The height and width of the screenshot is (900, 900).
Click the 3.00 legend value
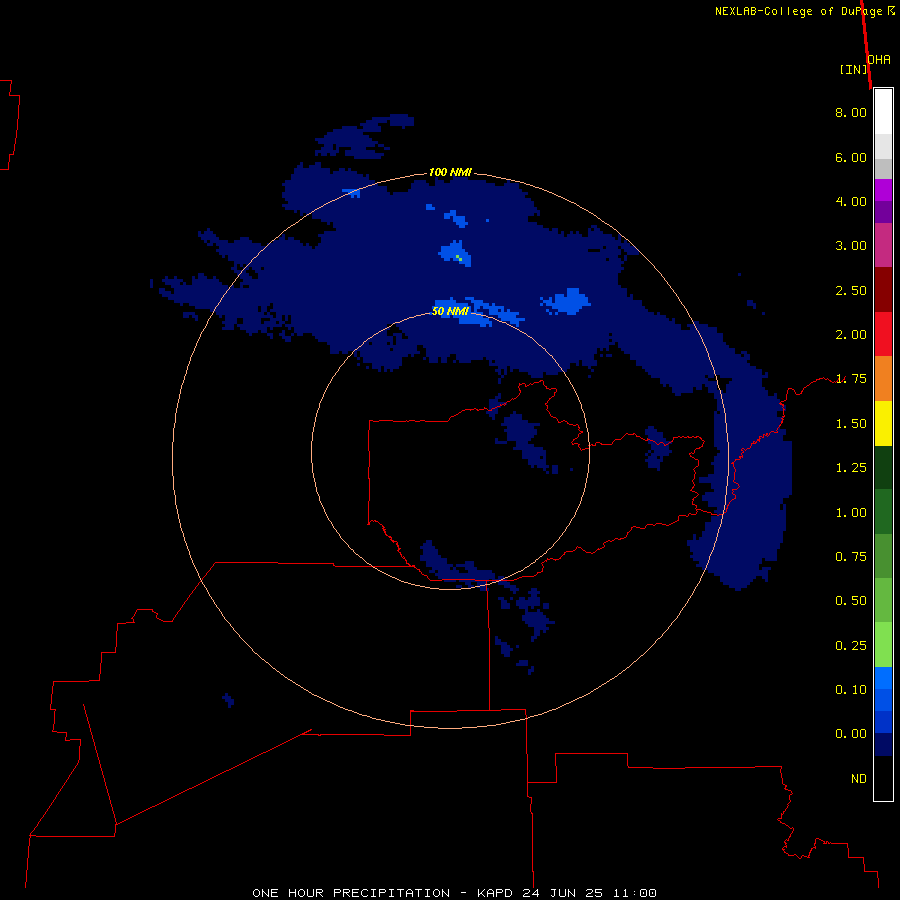point(851,246)
